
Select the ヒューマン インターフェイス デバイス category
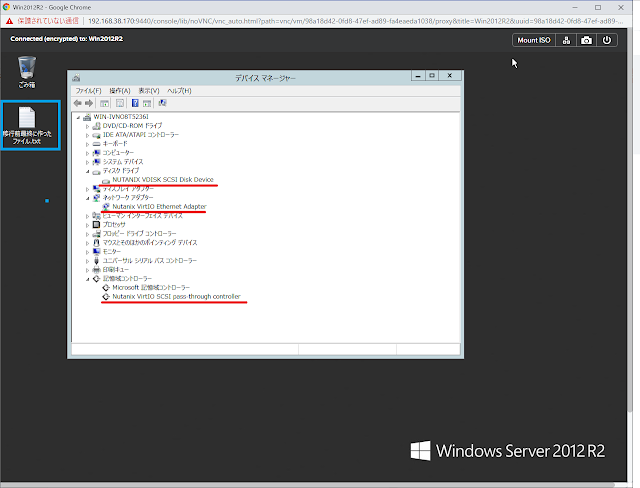pos(142,215)
